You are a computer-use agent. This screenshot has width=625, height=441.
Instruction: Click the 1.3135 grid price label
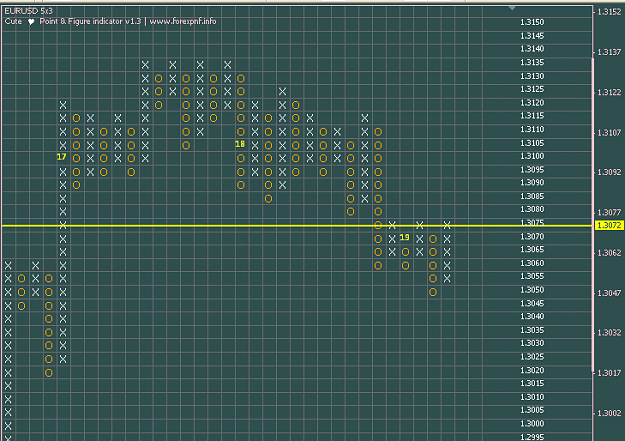(532, 63)
